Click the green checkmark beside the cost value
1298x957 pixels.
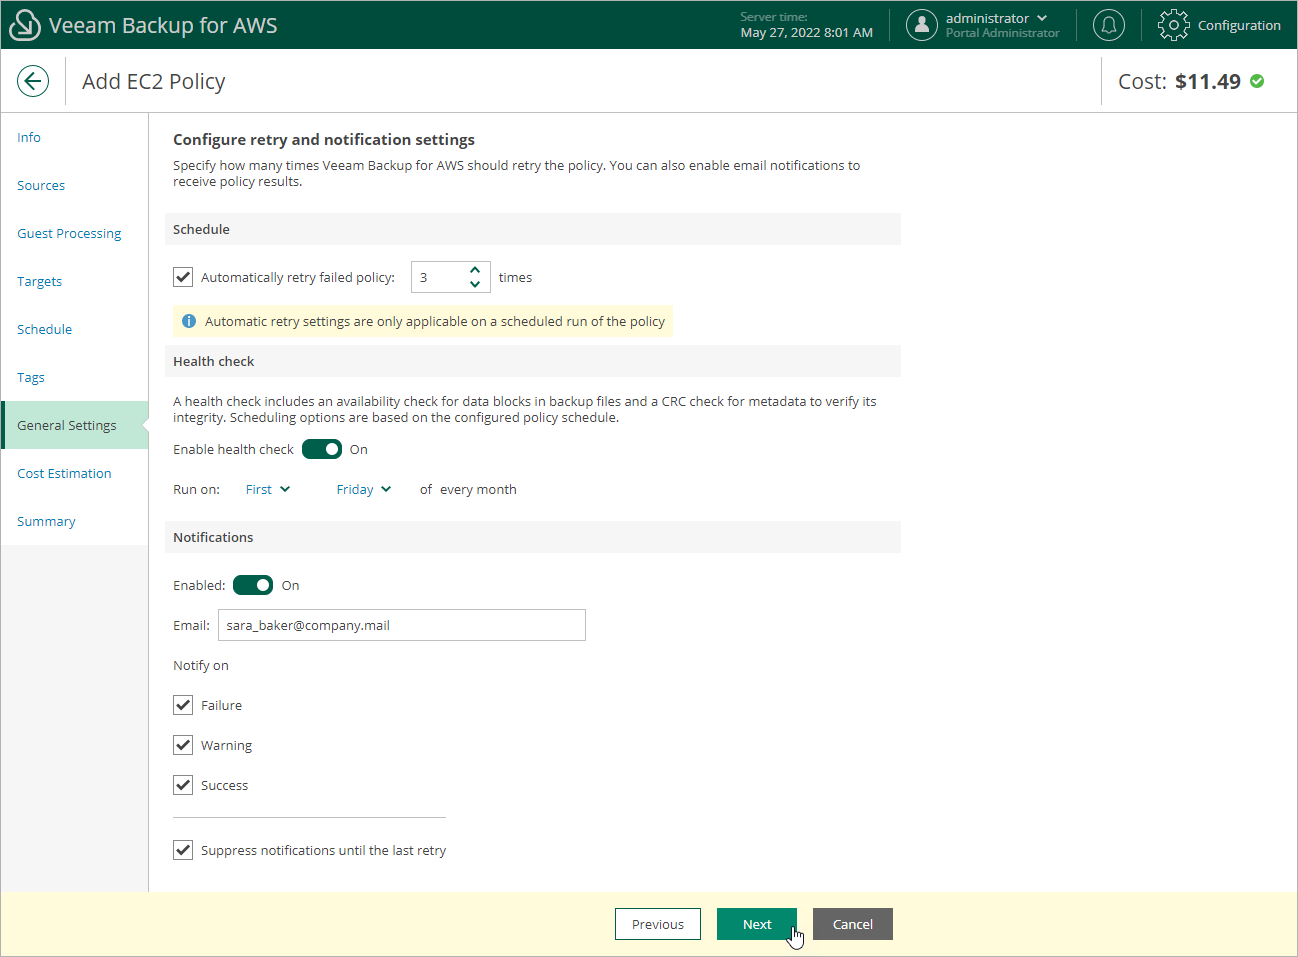pyautogui.click(x=1257, y=81)
